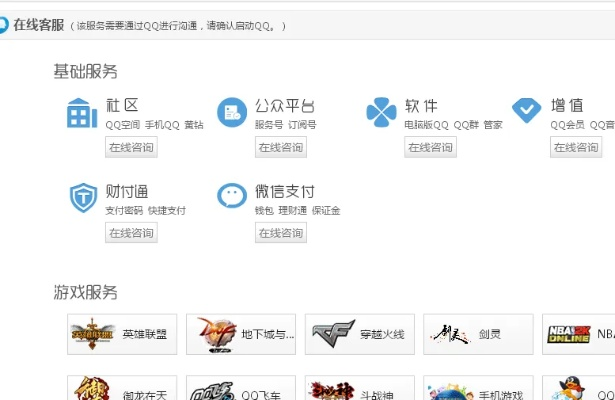615x400 pixels.
Task: Open 在线咨询 under 微信支付
Action: [281, 233]
